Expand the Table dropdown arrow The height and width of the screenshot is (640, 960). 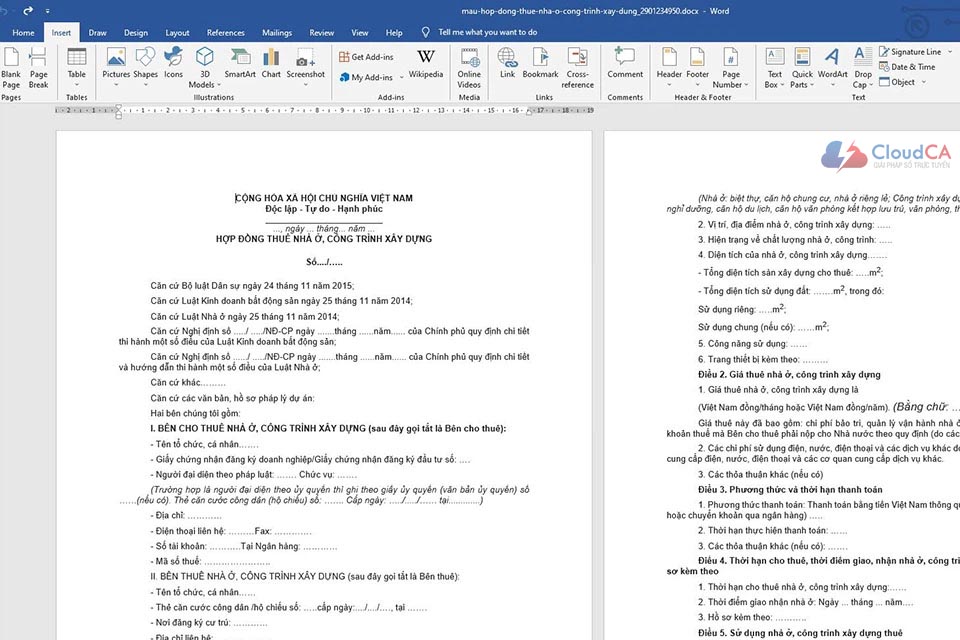(x=77, y=85)
